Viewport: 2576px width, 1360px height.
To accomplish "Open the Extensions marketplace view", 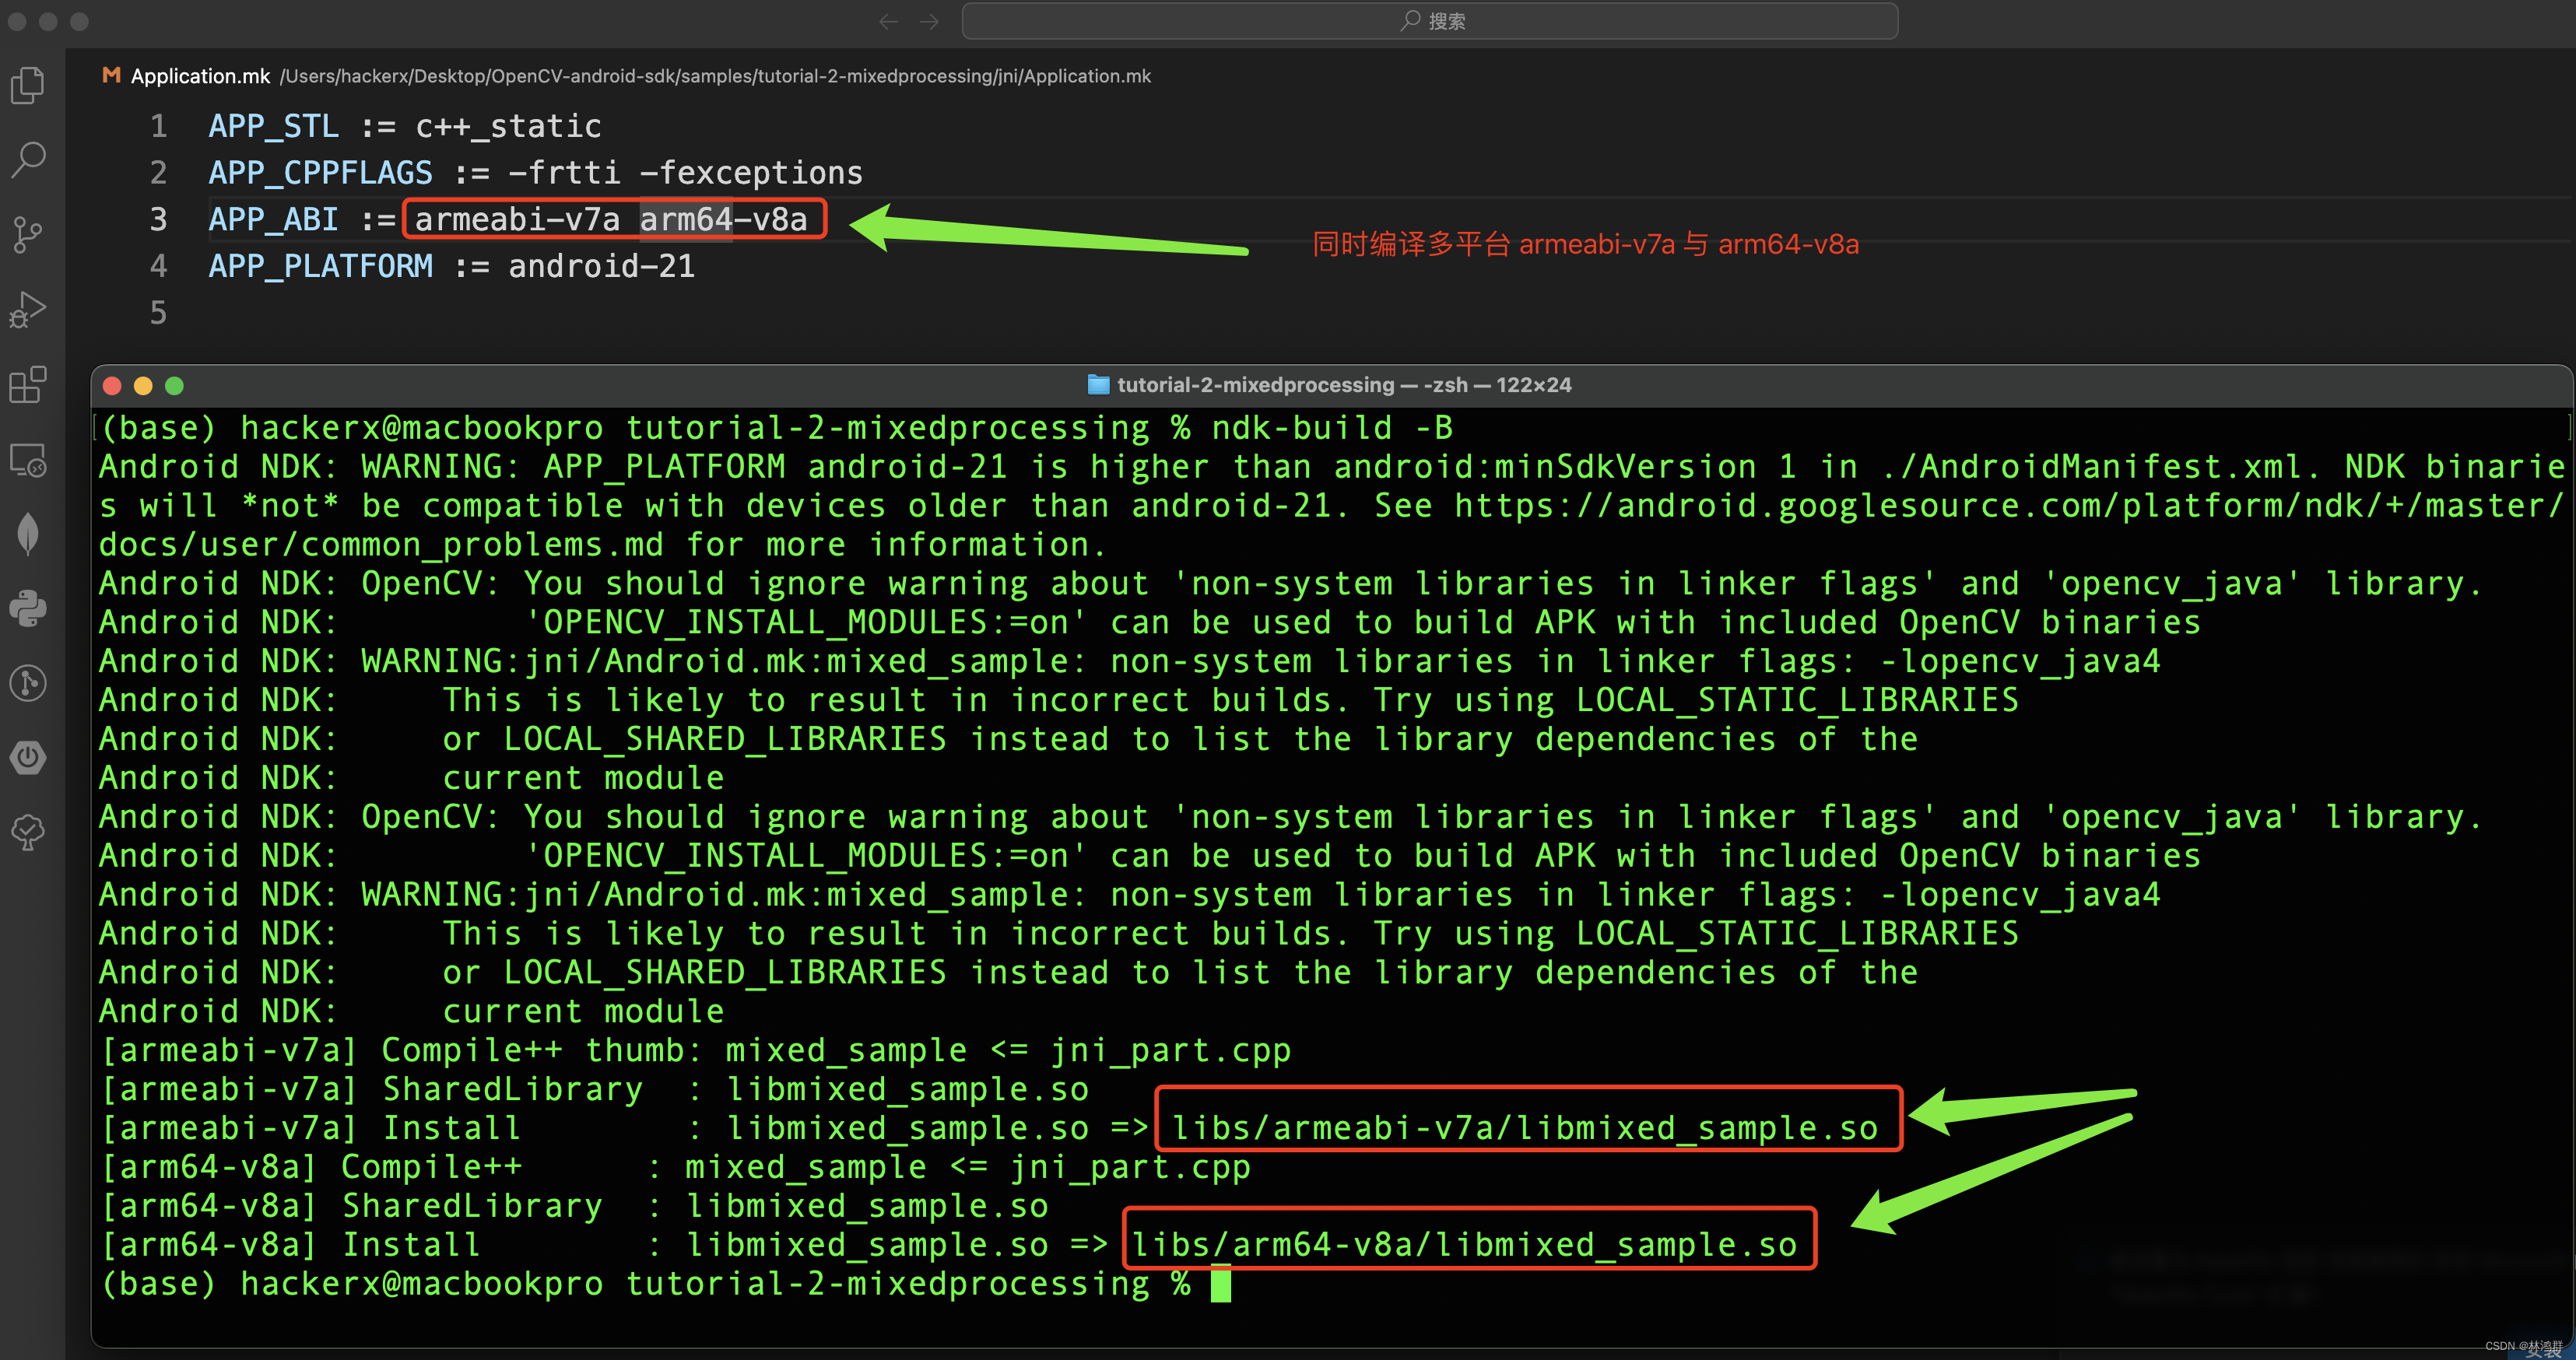I will pos(28,385).
